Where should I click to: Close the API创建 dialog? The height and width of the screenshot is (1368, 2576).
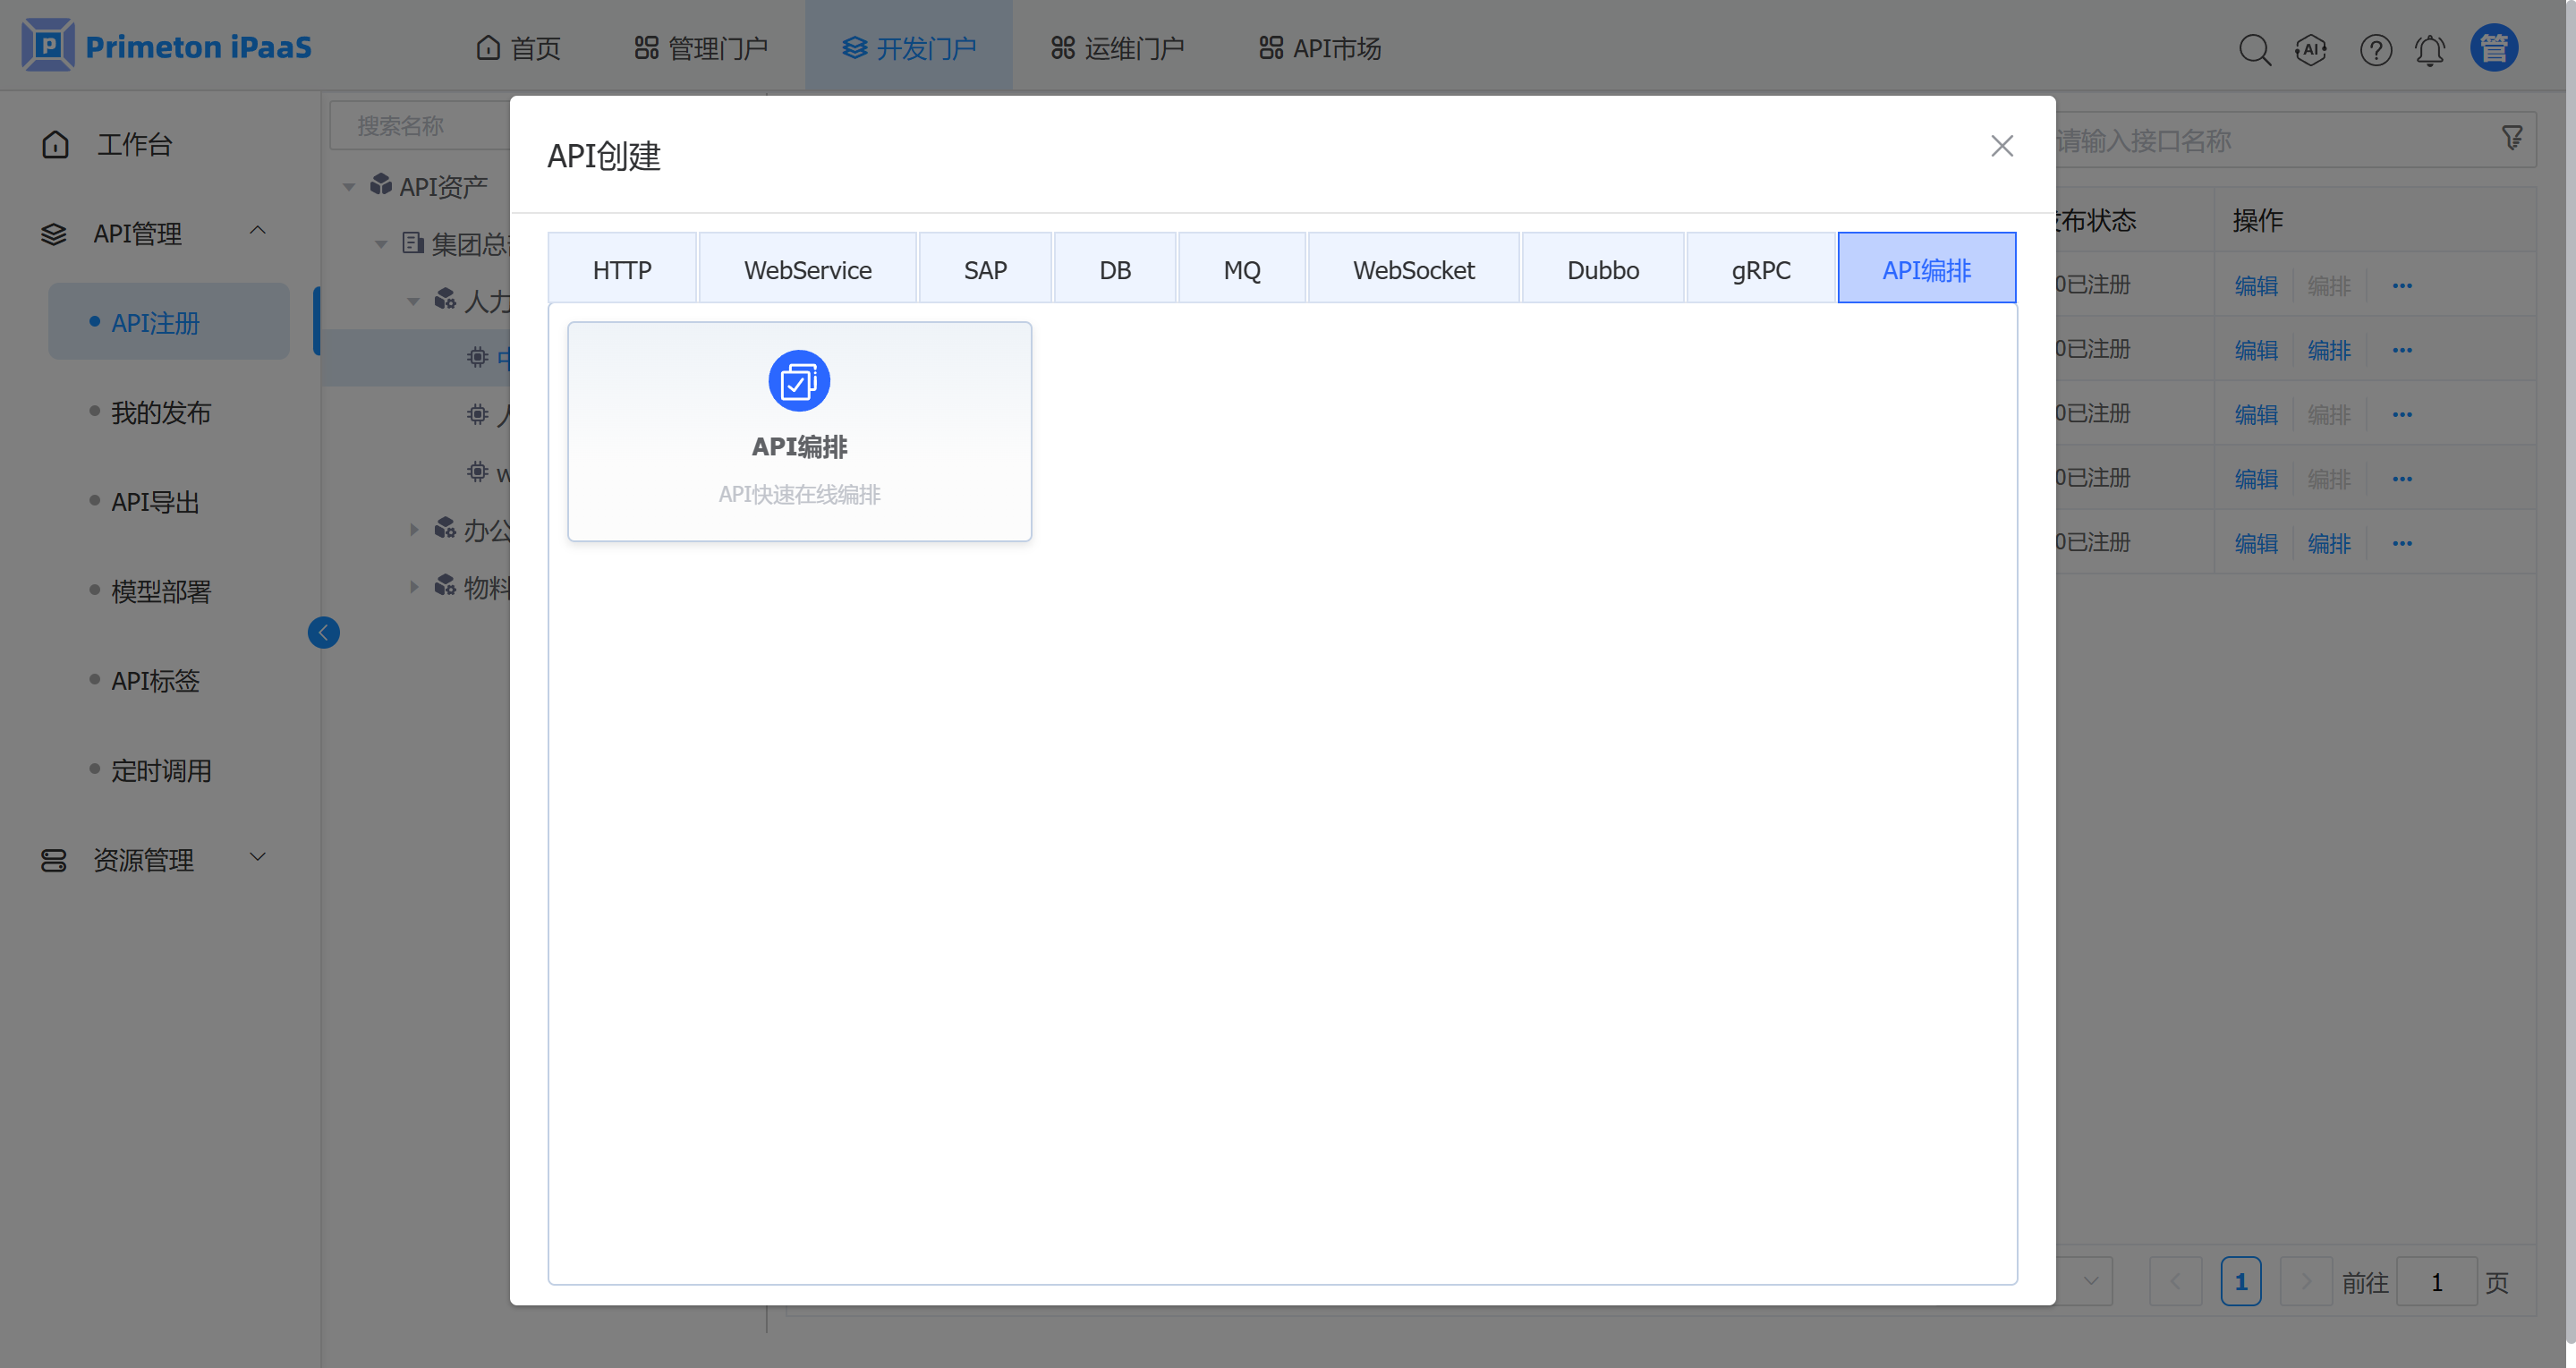2001,146
